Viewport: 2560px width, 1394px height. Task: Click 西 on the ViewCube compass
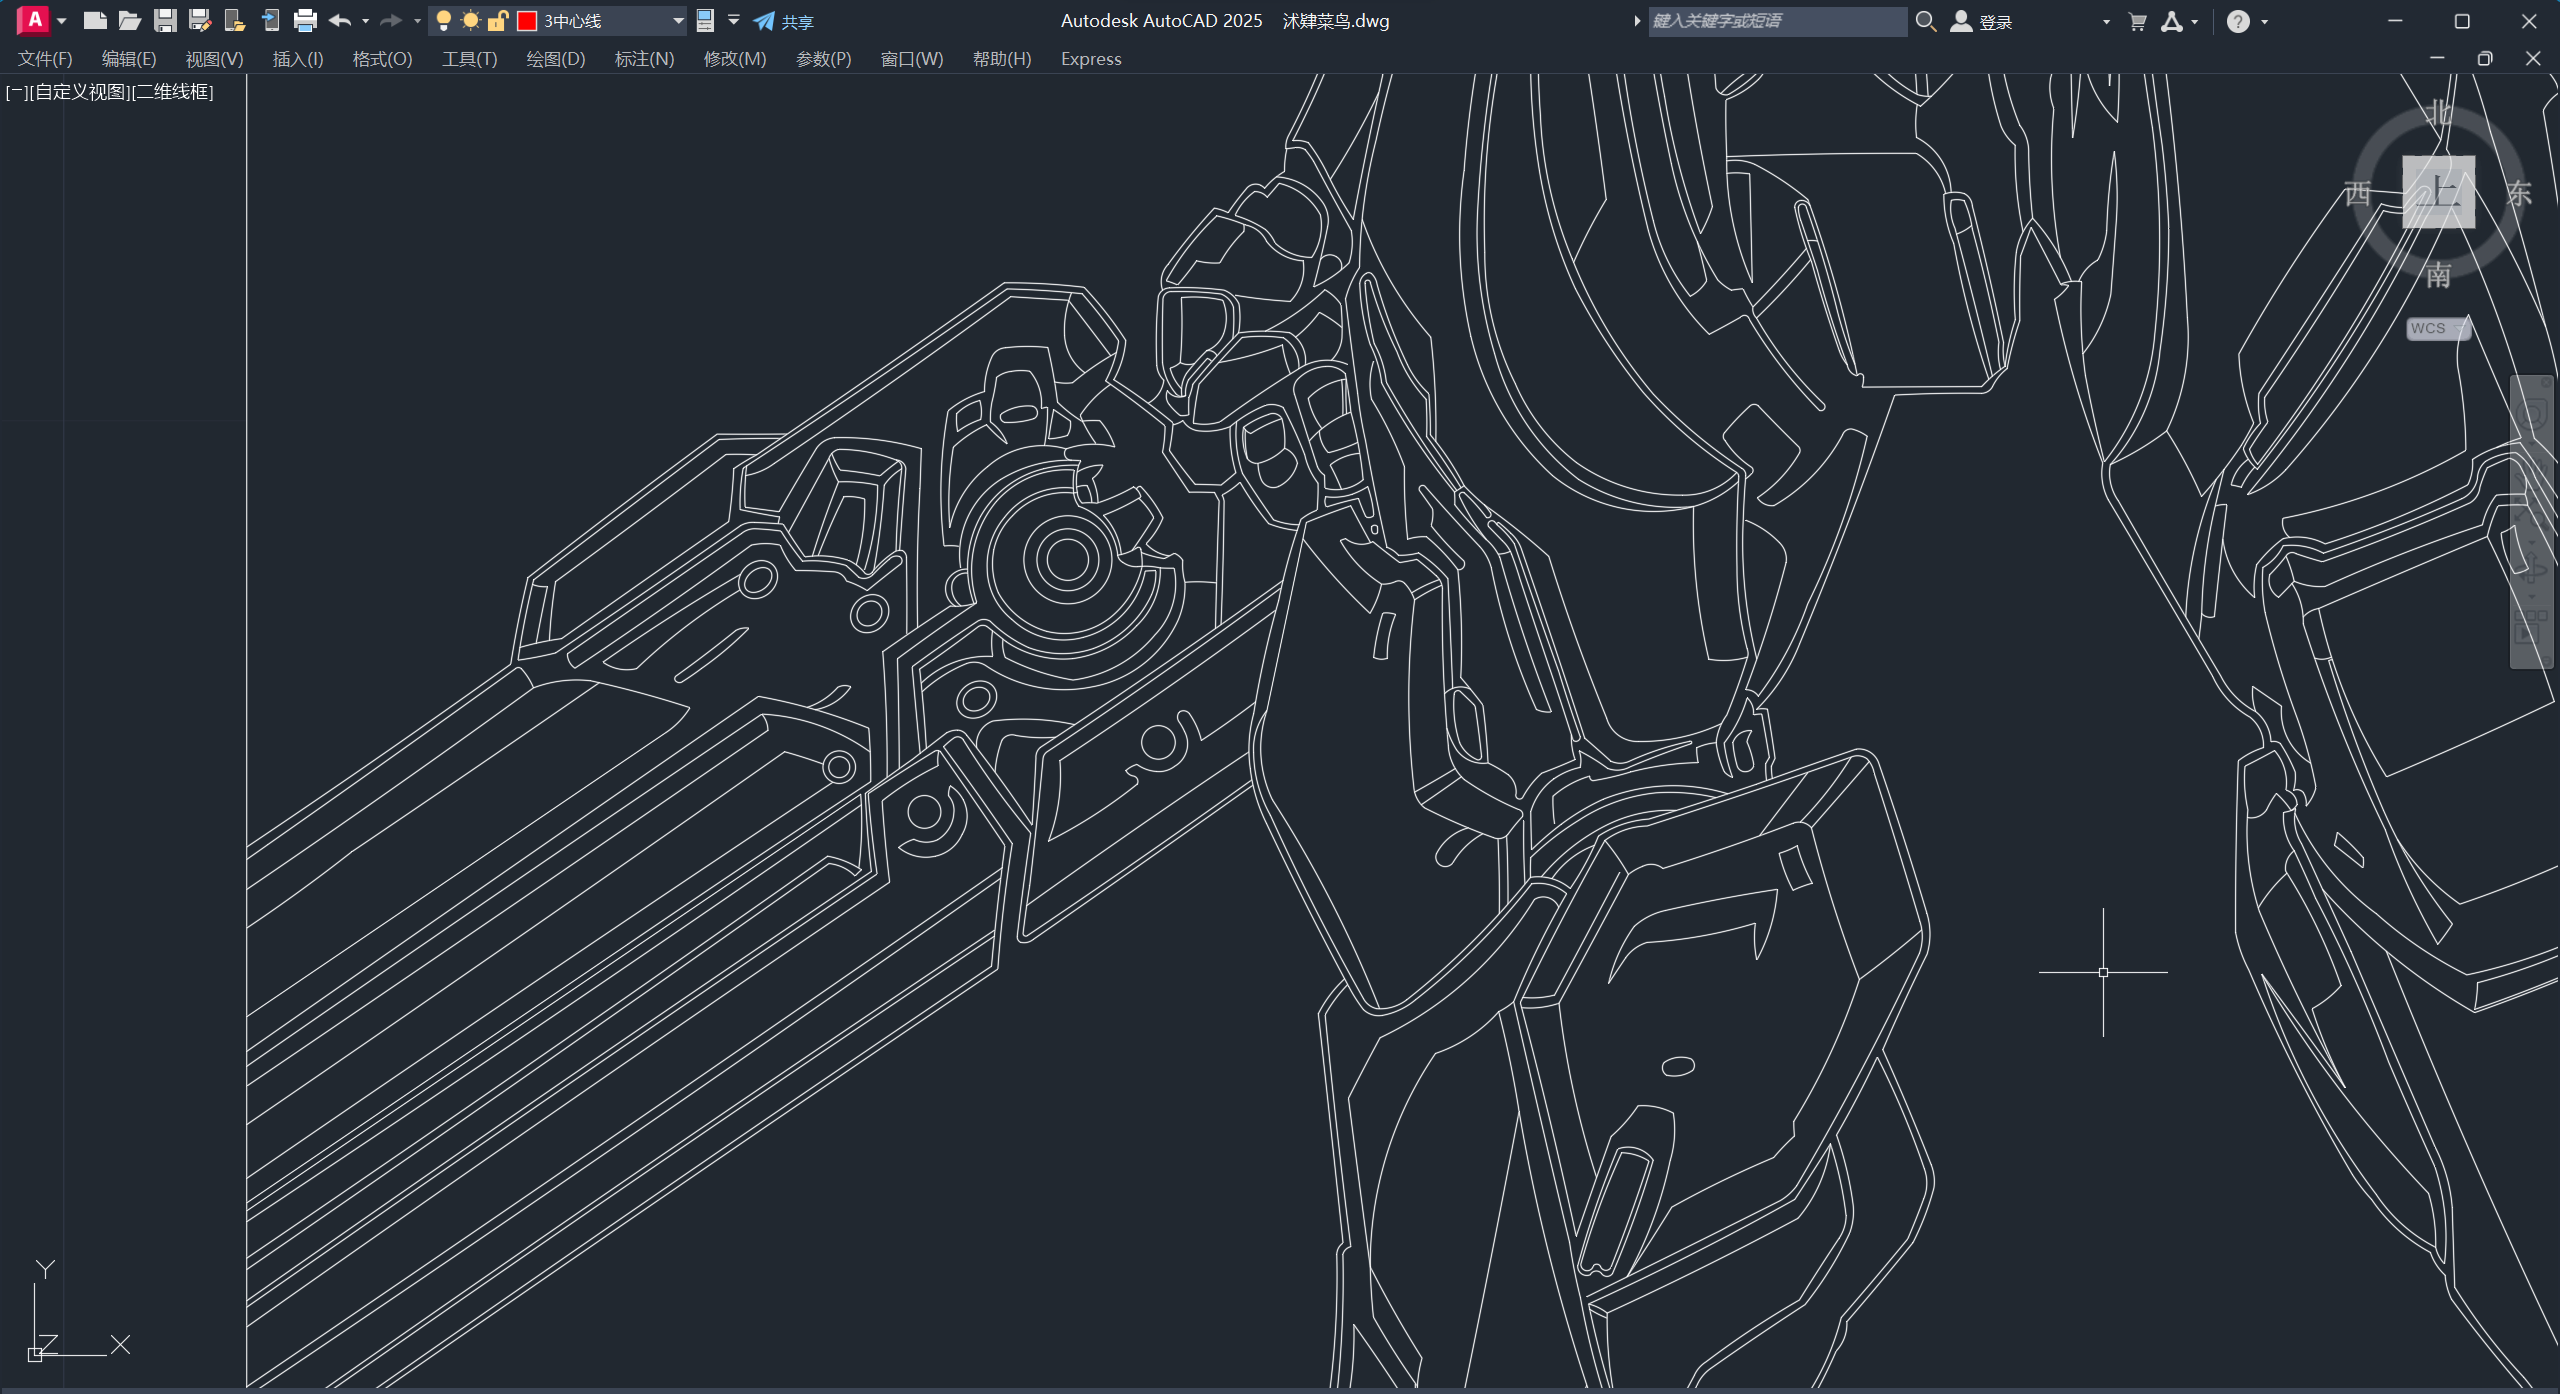click(x=2358, y=193)
